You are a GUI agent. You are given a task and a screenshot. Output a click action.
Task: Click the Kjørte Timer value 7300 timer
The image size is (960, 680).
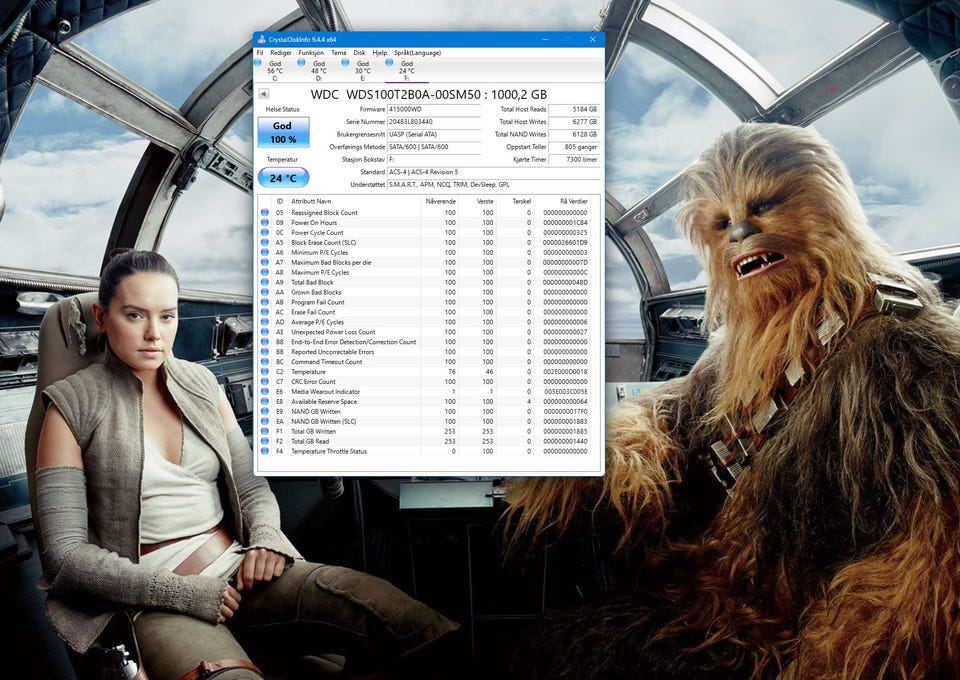574,159
